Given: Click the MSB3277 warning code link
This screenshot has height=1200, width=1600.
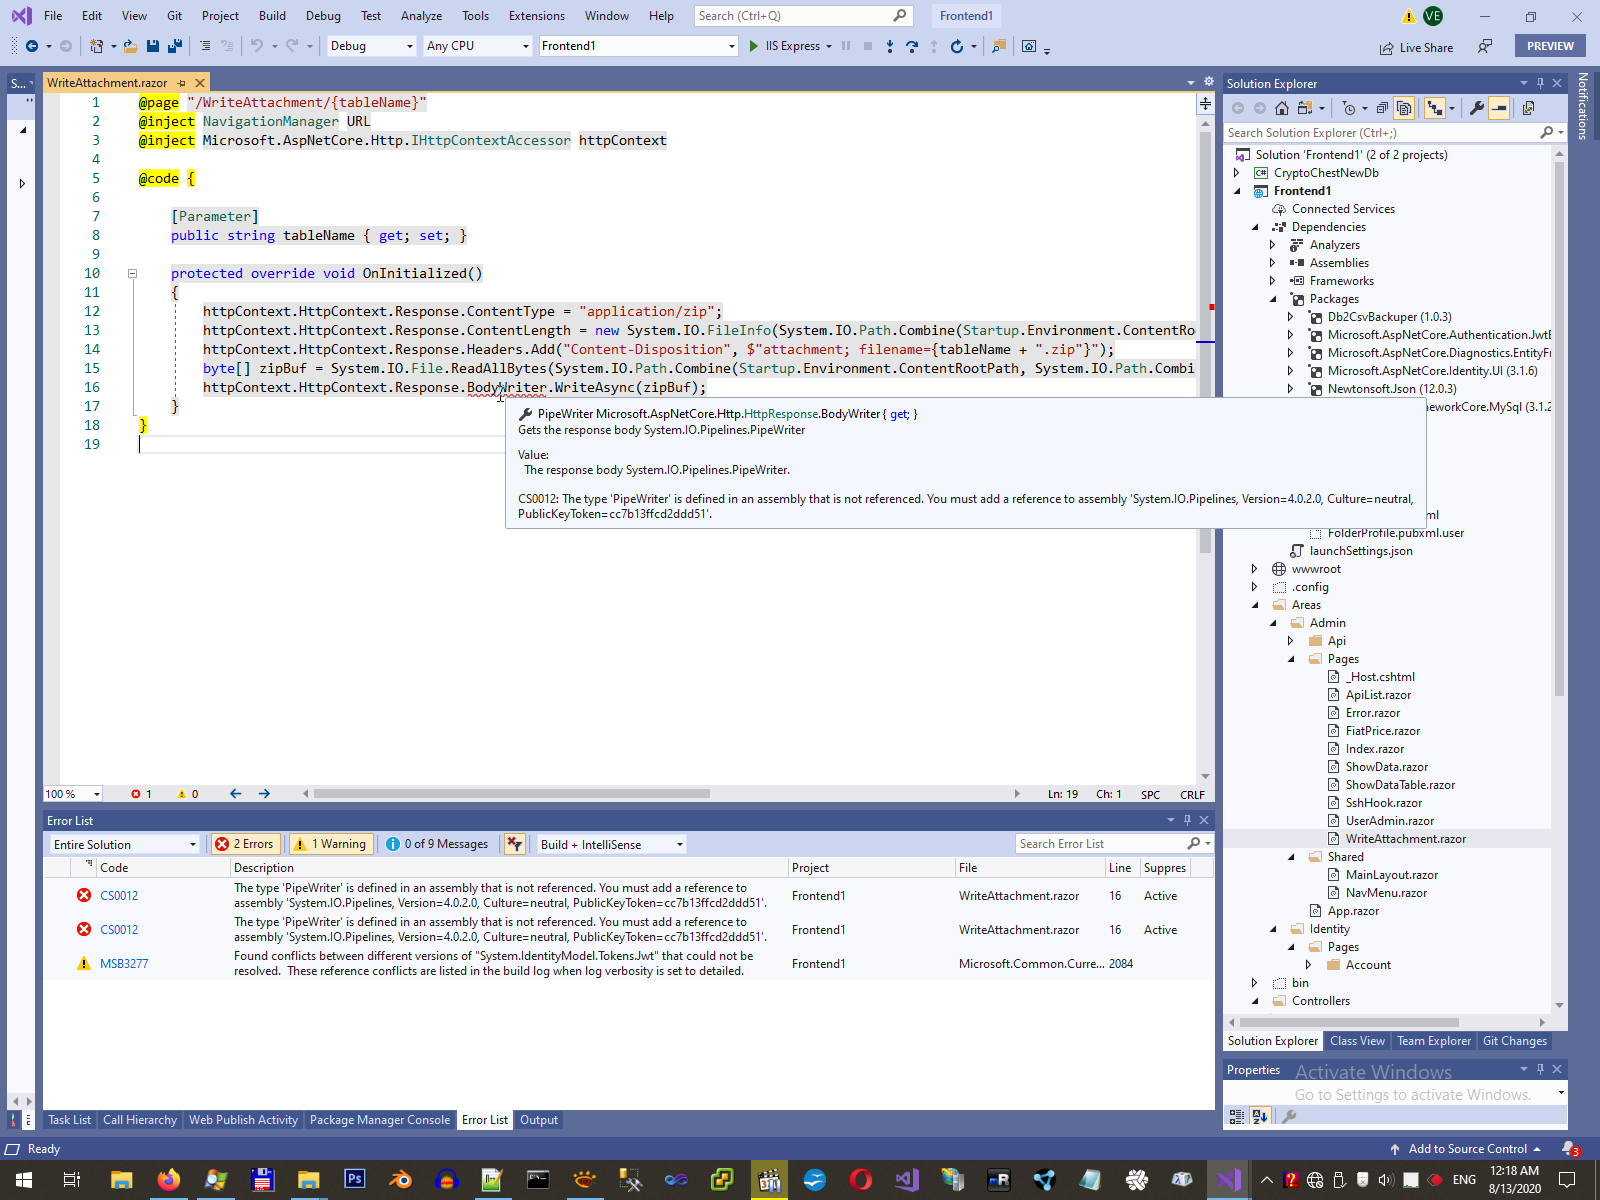Looking at the screenshot, I should coord(124,964).
